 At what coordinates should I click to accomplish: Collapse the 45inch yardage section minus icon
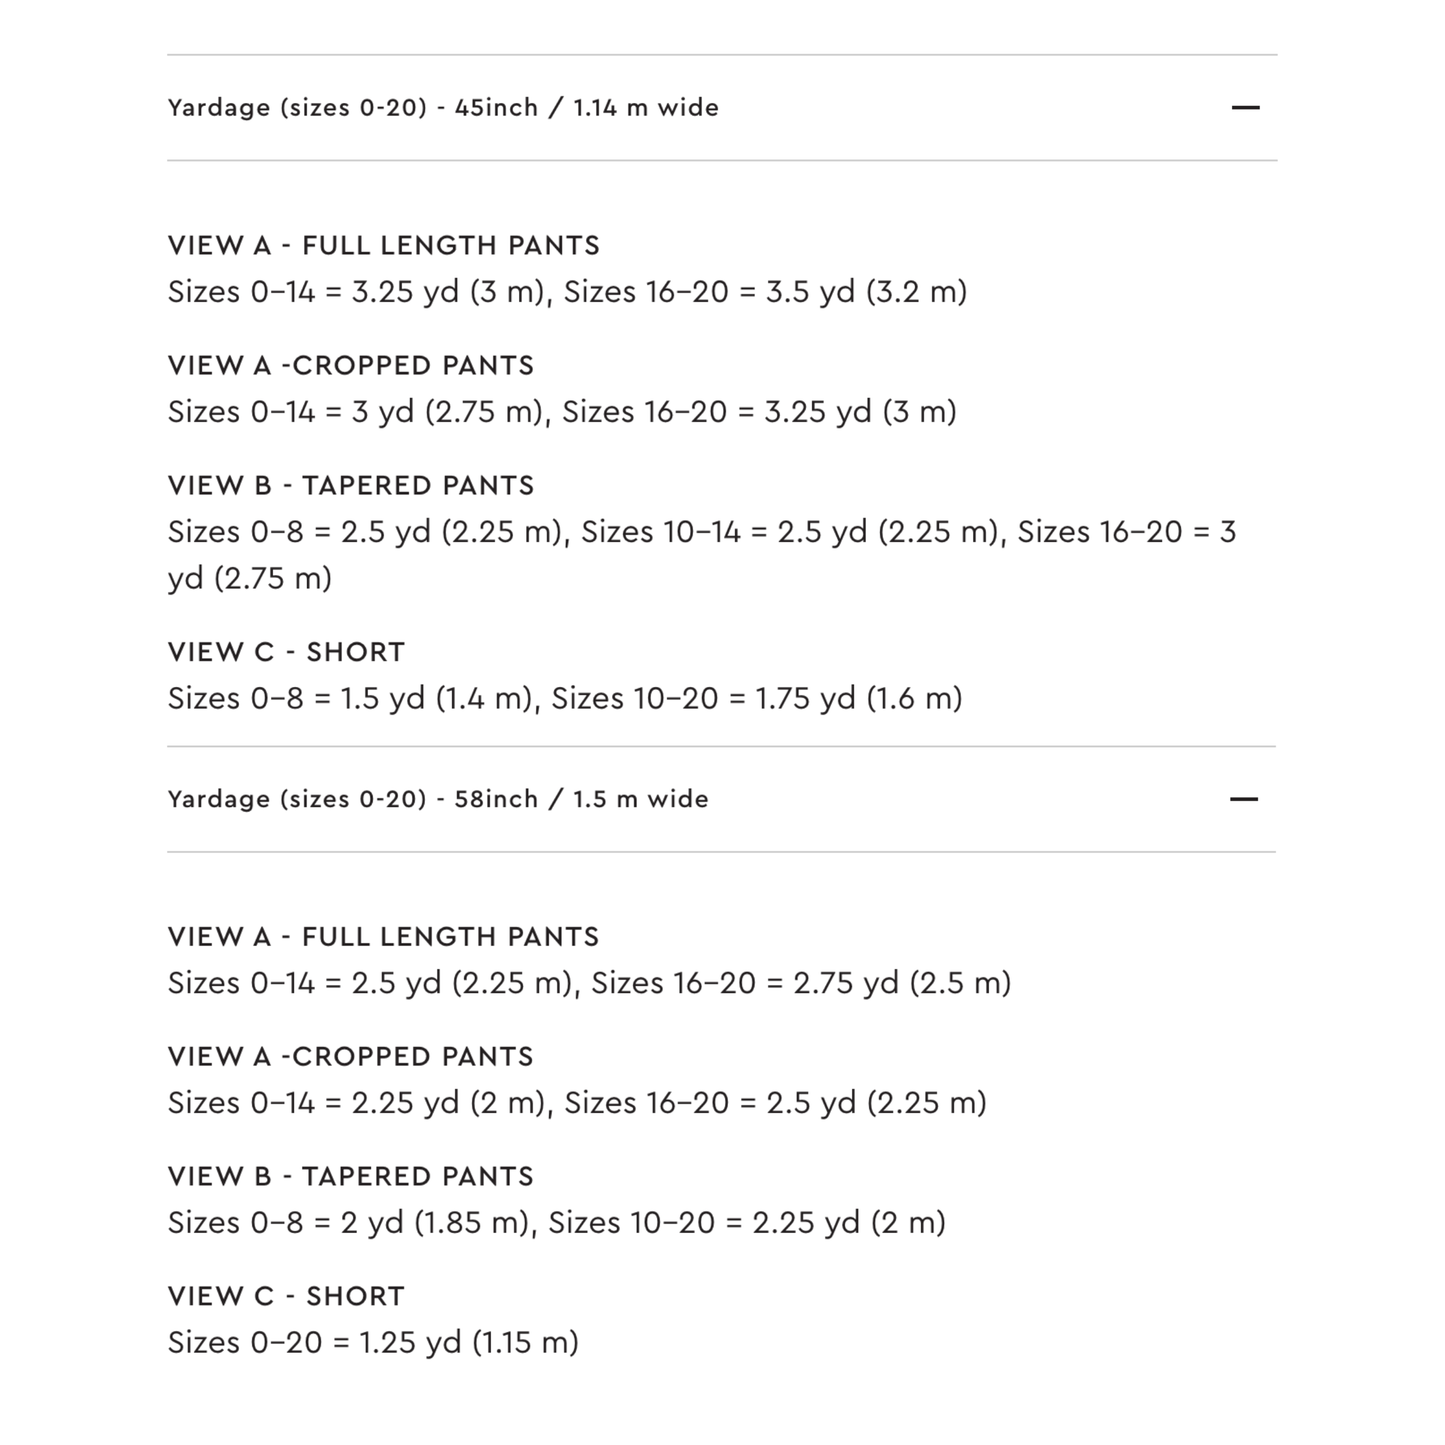tap(1245, 107)
